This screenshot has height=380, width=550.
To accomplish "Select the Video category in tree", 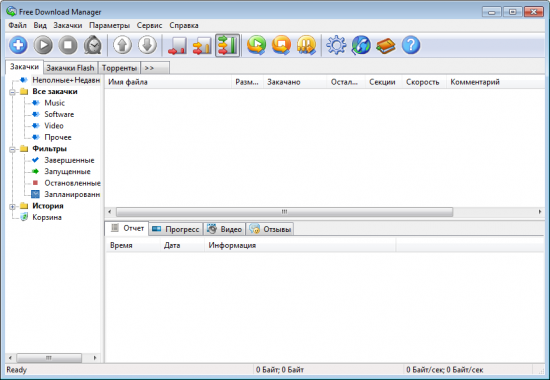I will tap(54, 126).
